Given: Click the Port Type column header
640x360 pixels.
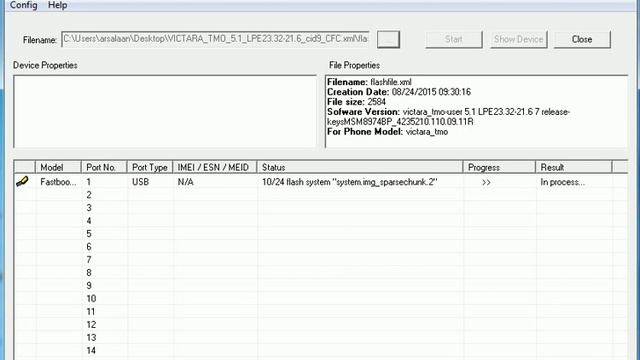Looking at the screenshot, I should tap(150, 167).
